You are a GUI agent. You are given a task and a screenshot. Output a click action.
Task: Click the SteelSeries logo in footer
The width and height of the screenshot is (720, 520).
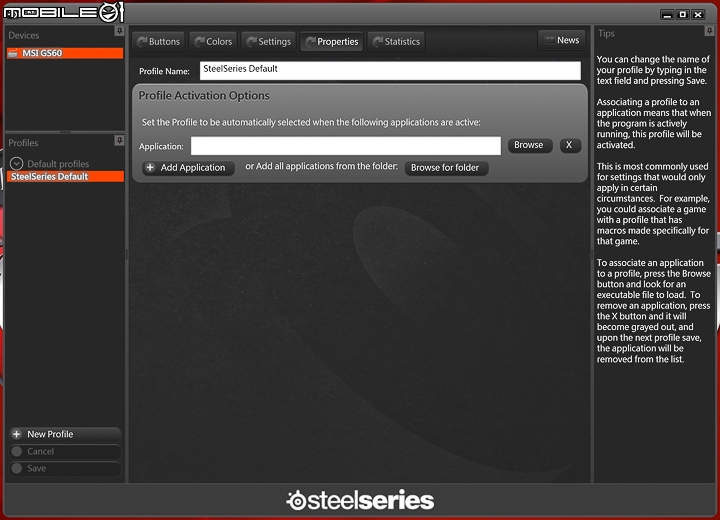pyautogui.click(x=360, y=500)
